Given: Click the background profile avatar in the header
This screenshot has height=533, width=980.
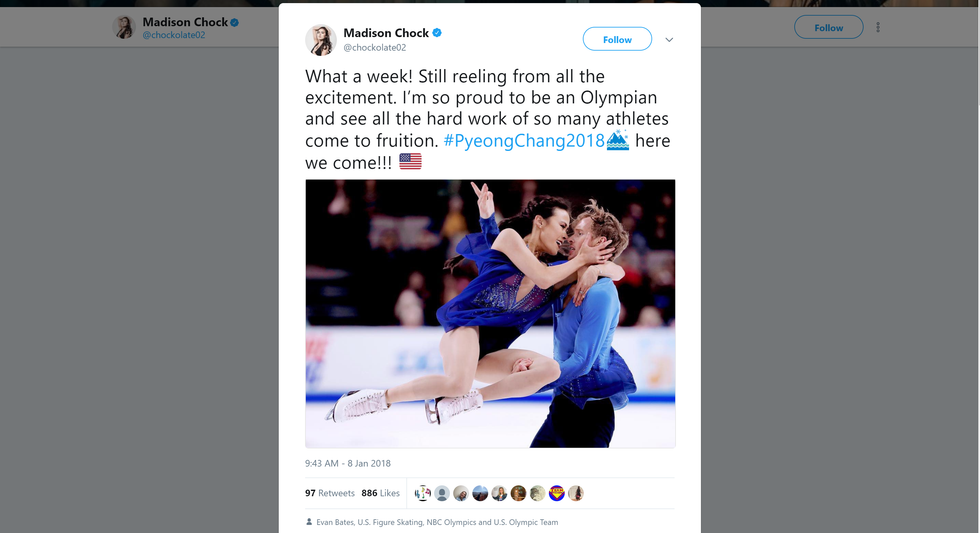Looking at the screenshot, I should [x=125, y=27].
